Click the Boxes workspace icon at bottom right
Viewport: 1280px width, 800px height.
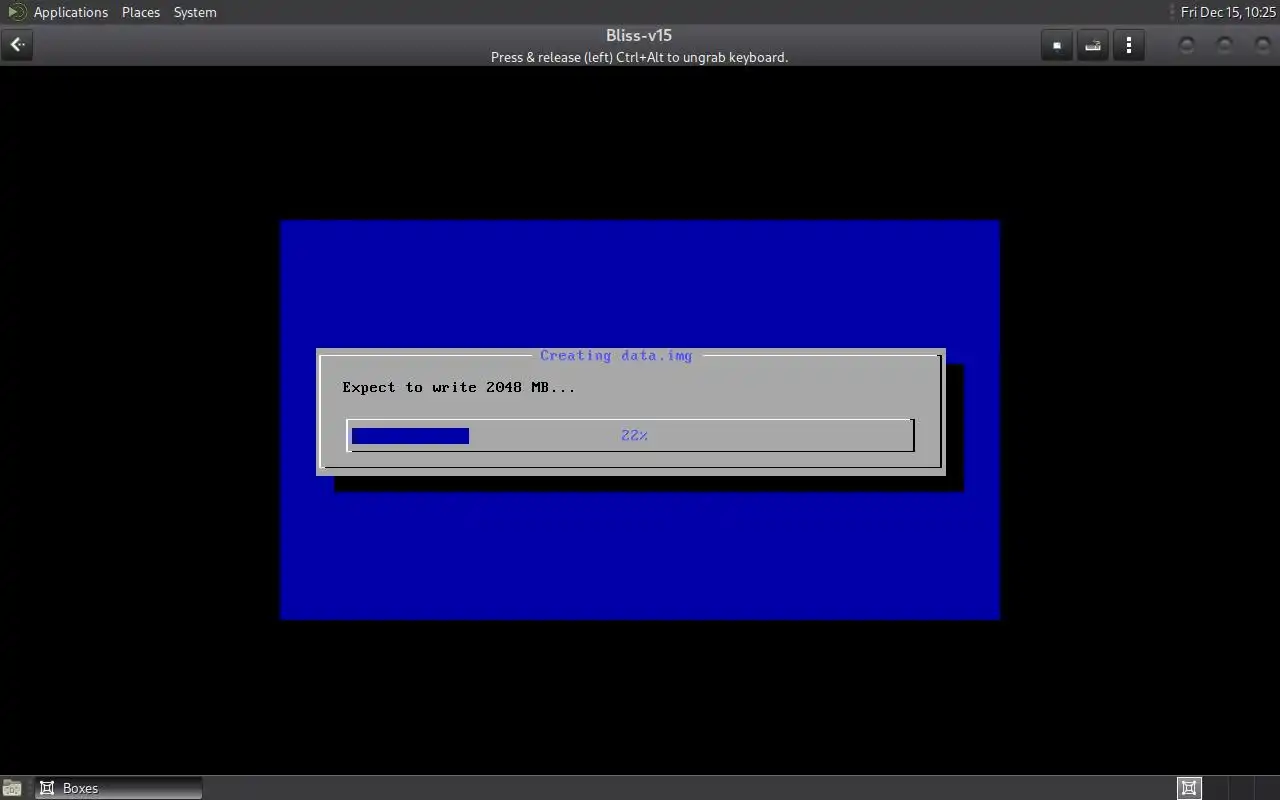point(1189,788)
